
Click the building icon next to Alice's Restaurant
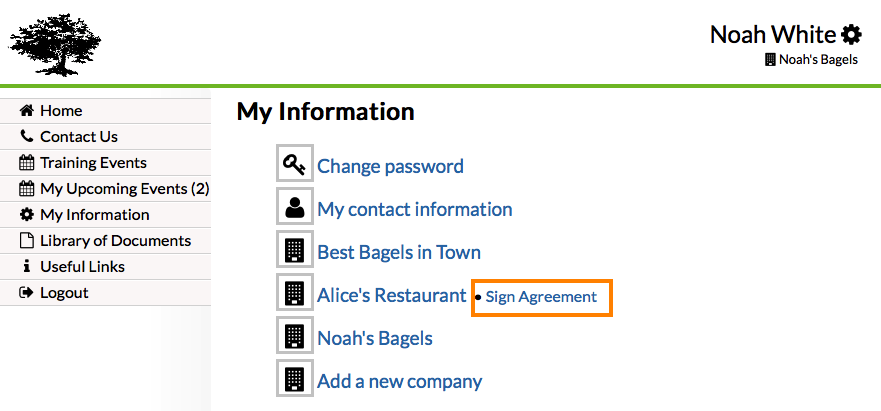point(294,294)
